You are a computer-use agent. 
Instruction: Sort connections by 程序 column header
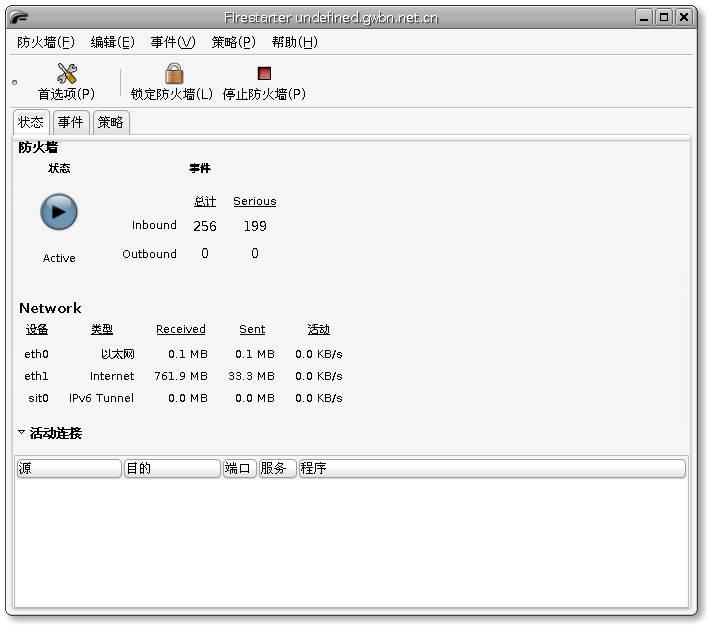click(491, 468)
